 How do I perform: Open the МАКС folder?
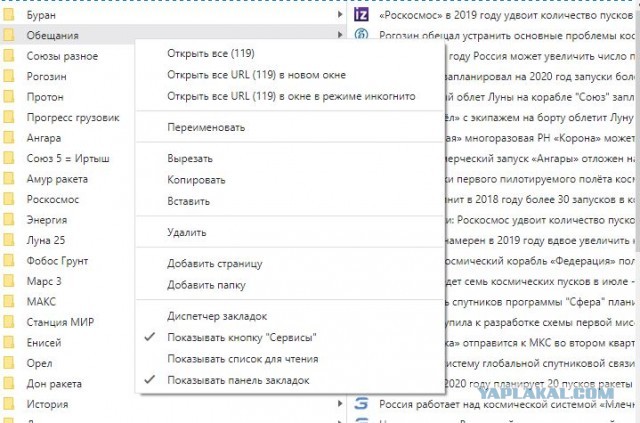pos(41,302)
